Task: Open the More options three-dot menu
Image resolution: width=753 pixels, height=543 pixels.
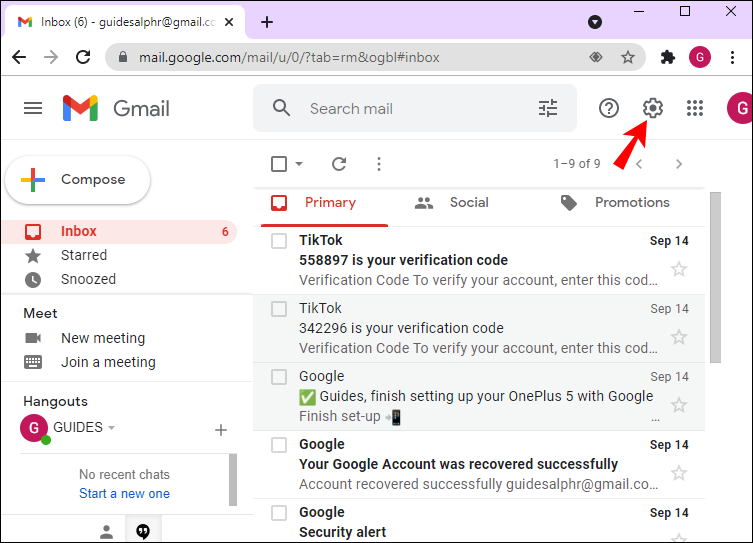Action: click(x=379, y=164)
